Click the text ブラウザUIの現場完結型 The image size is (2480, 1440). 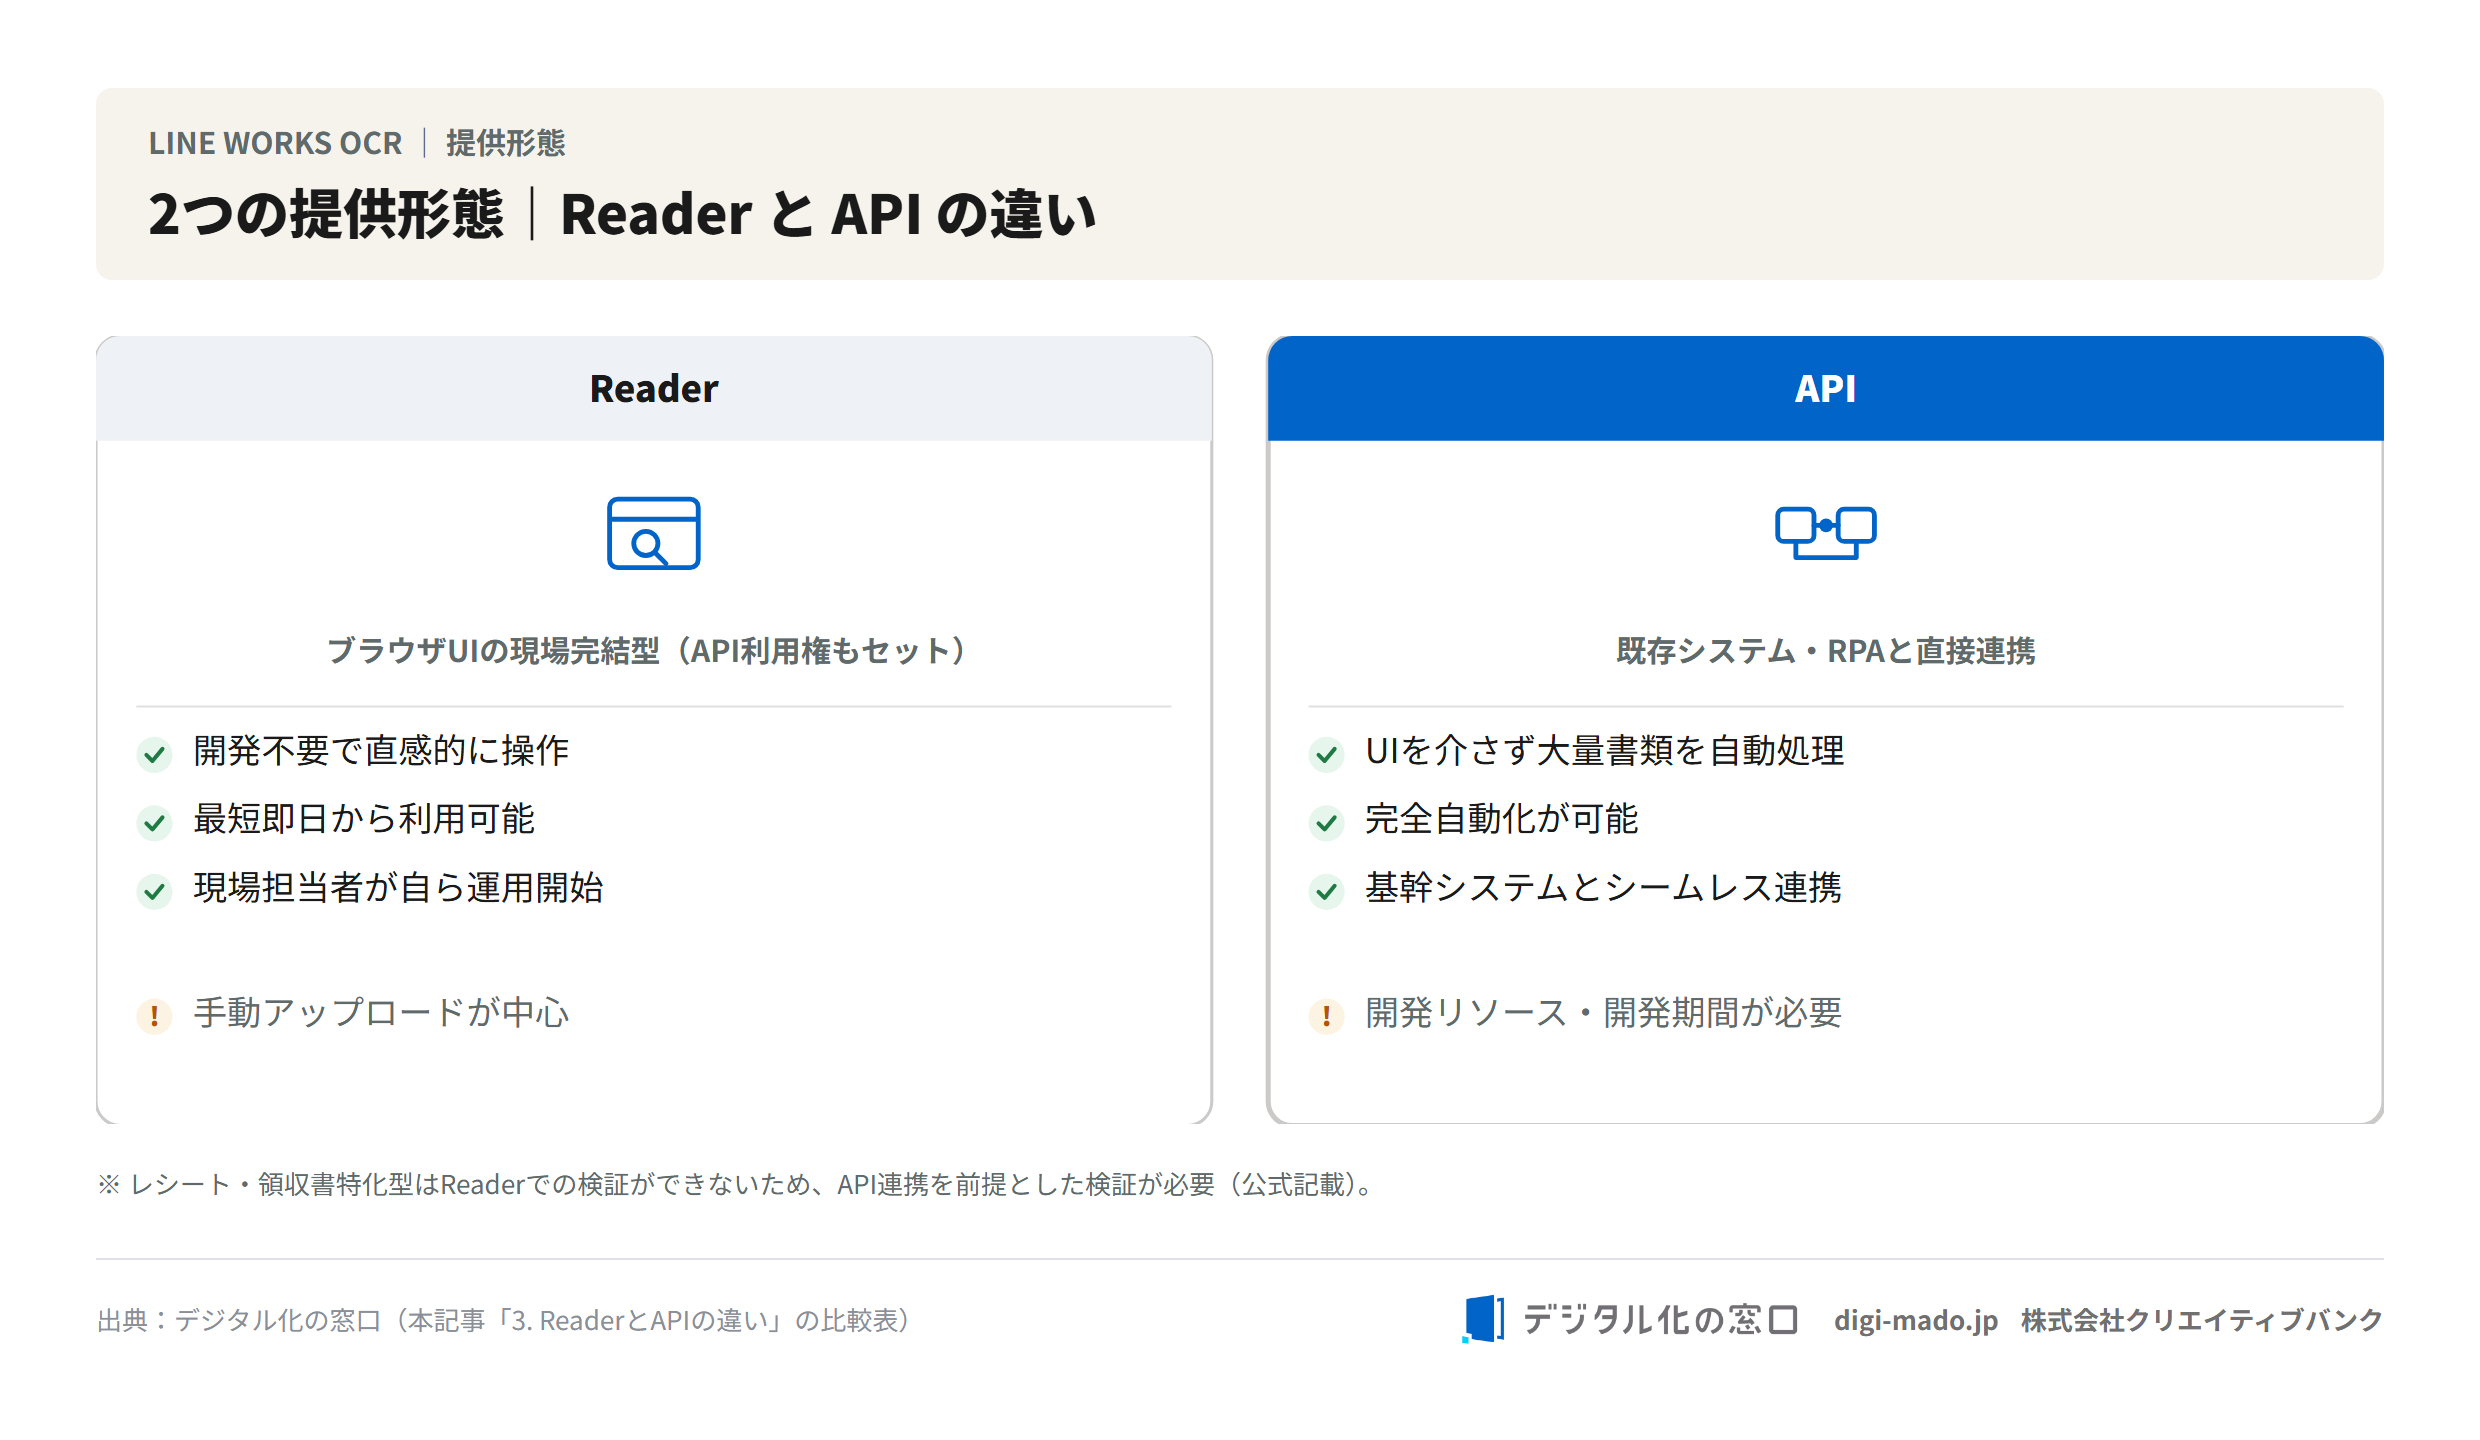click(x=493, y=651)
